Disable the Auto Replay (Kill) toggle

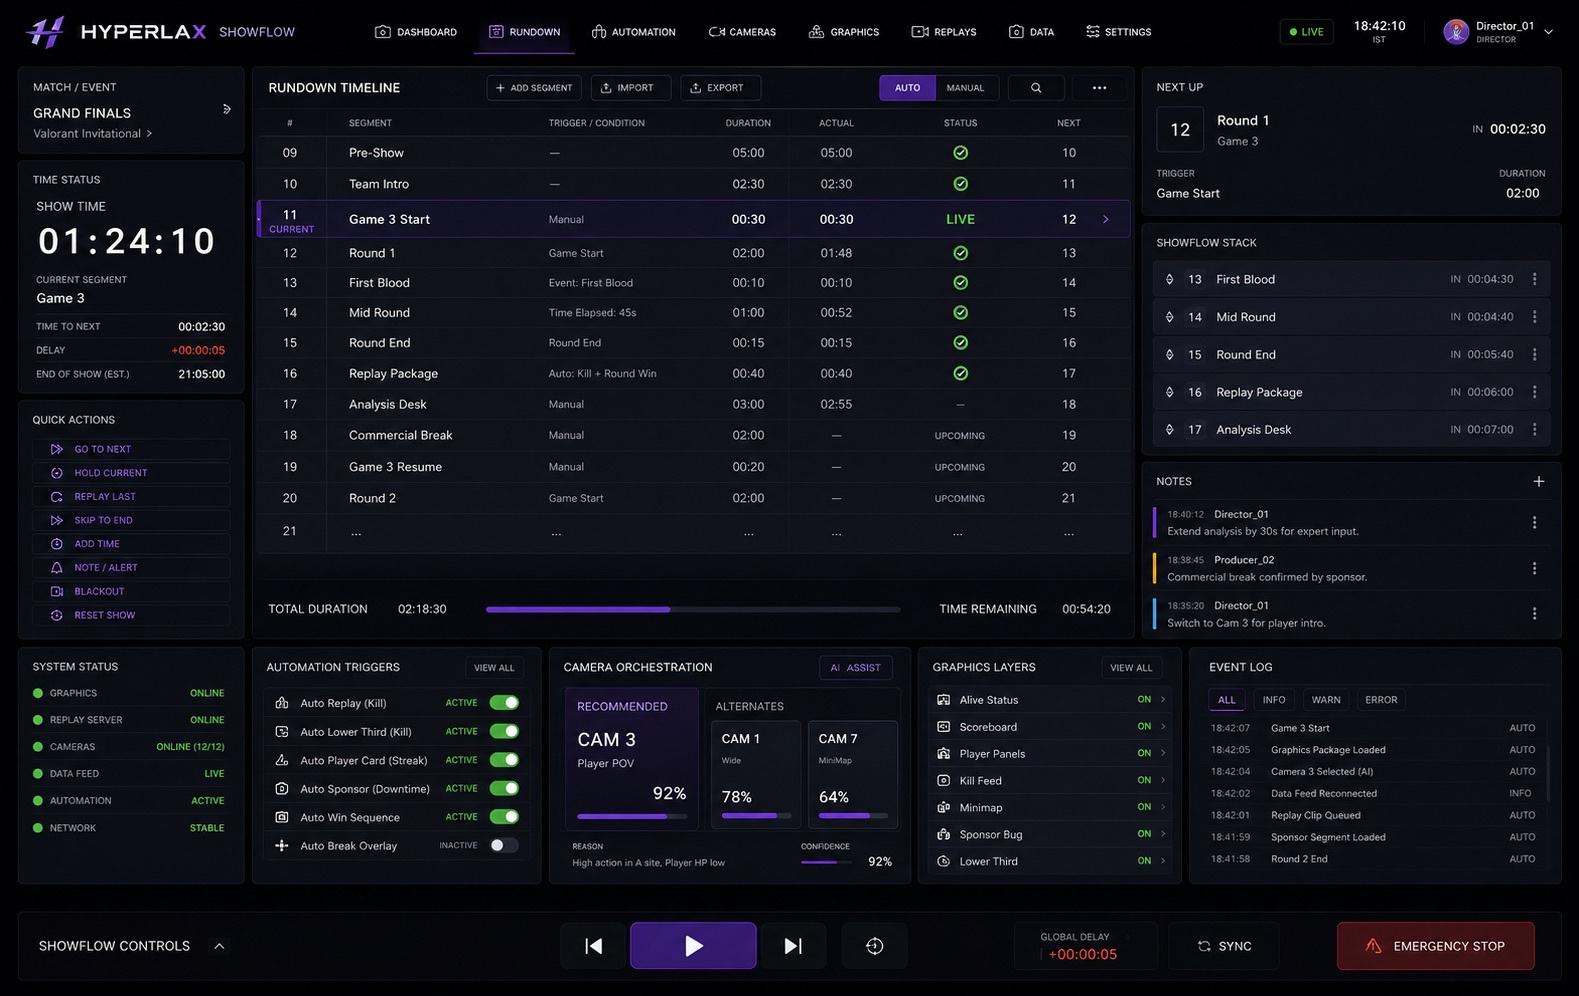click(x=504, y=703)
